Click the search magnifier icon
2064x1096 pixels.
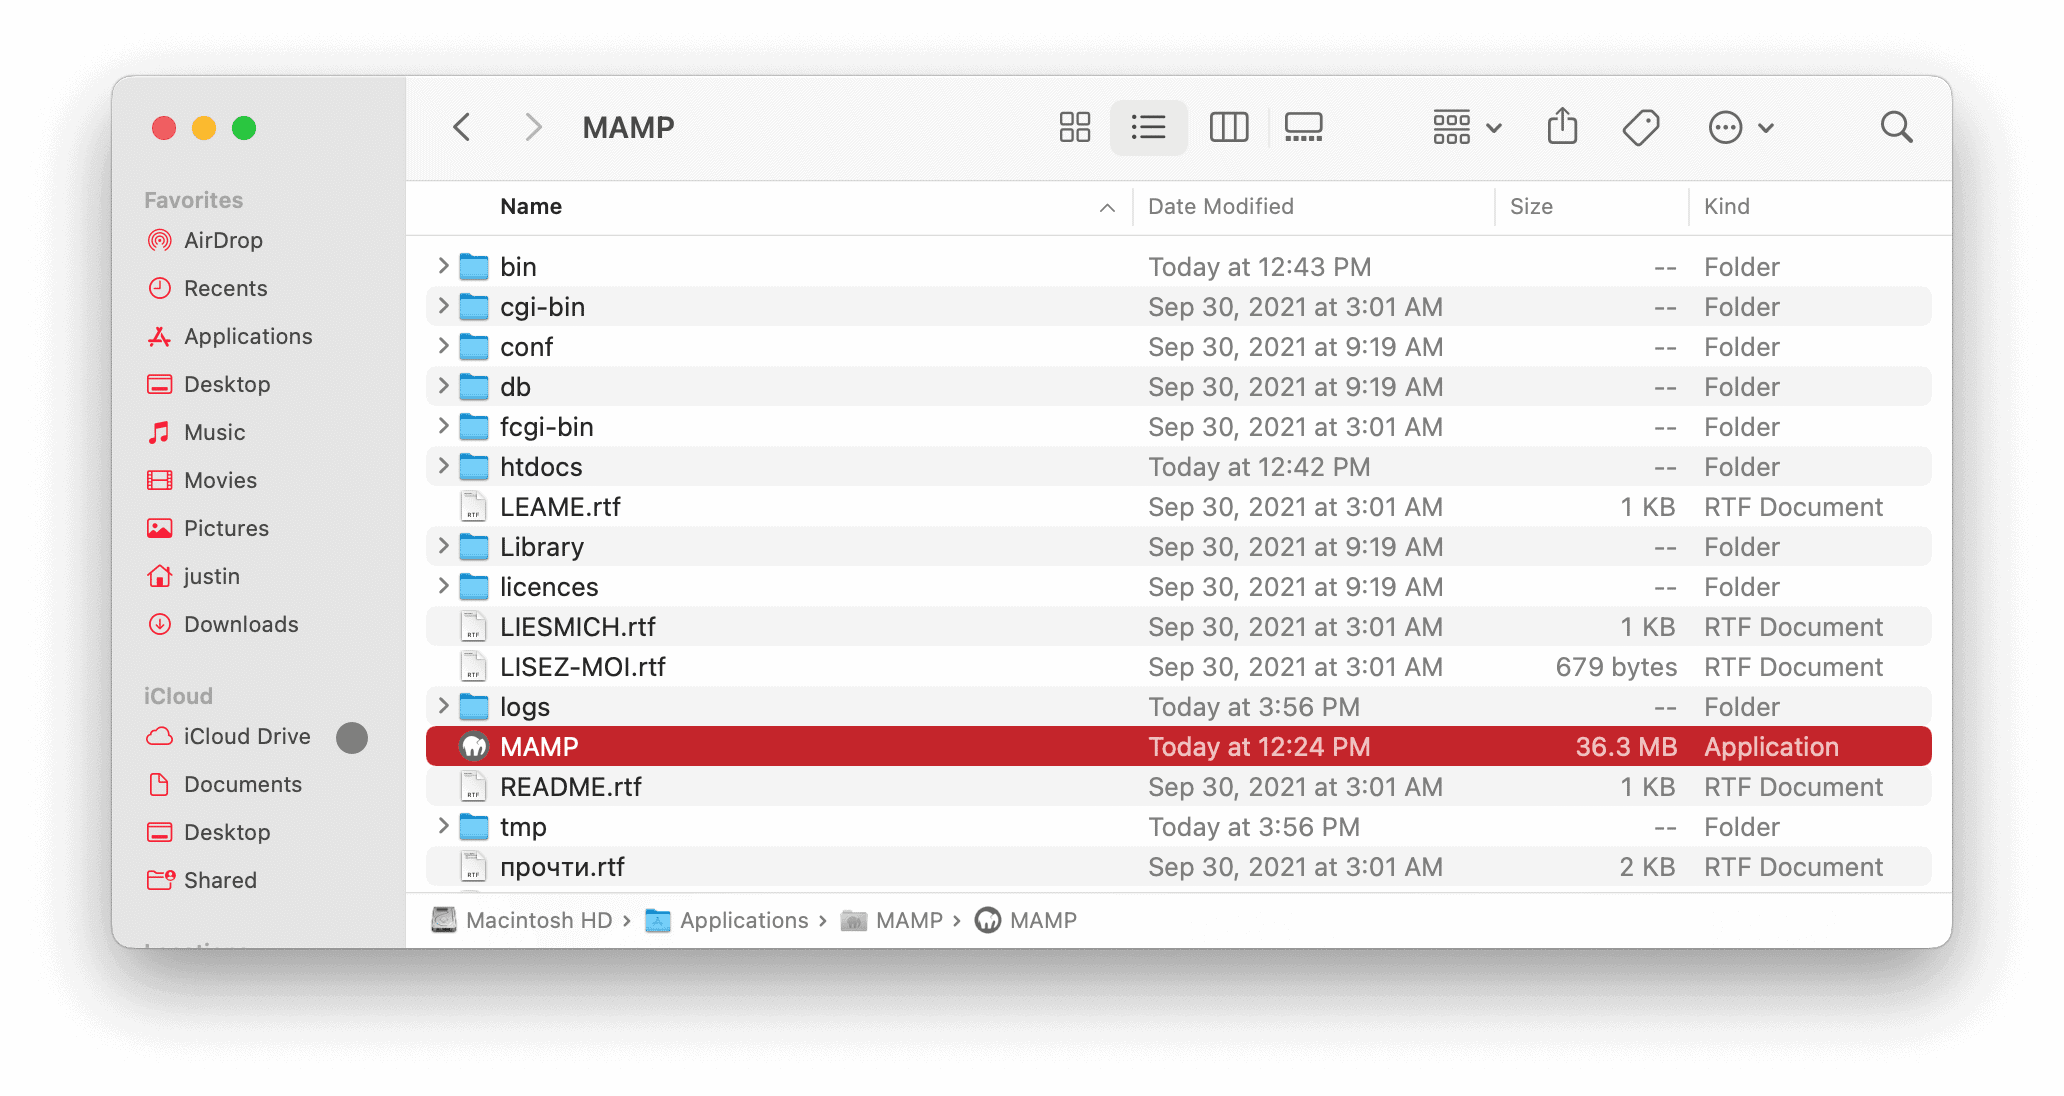(x=1896, y=127)
